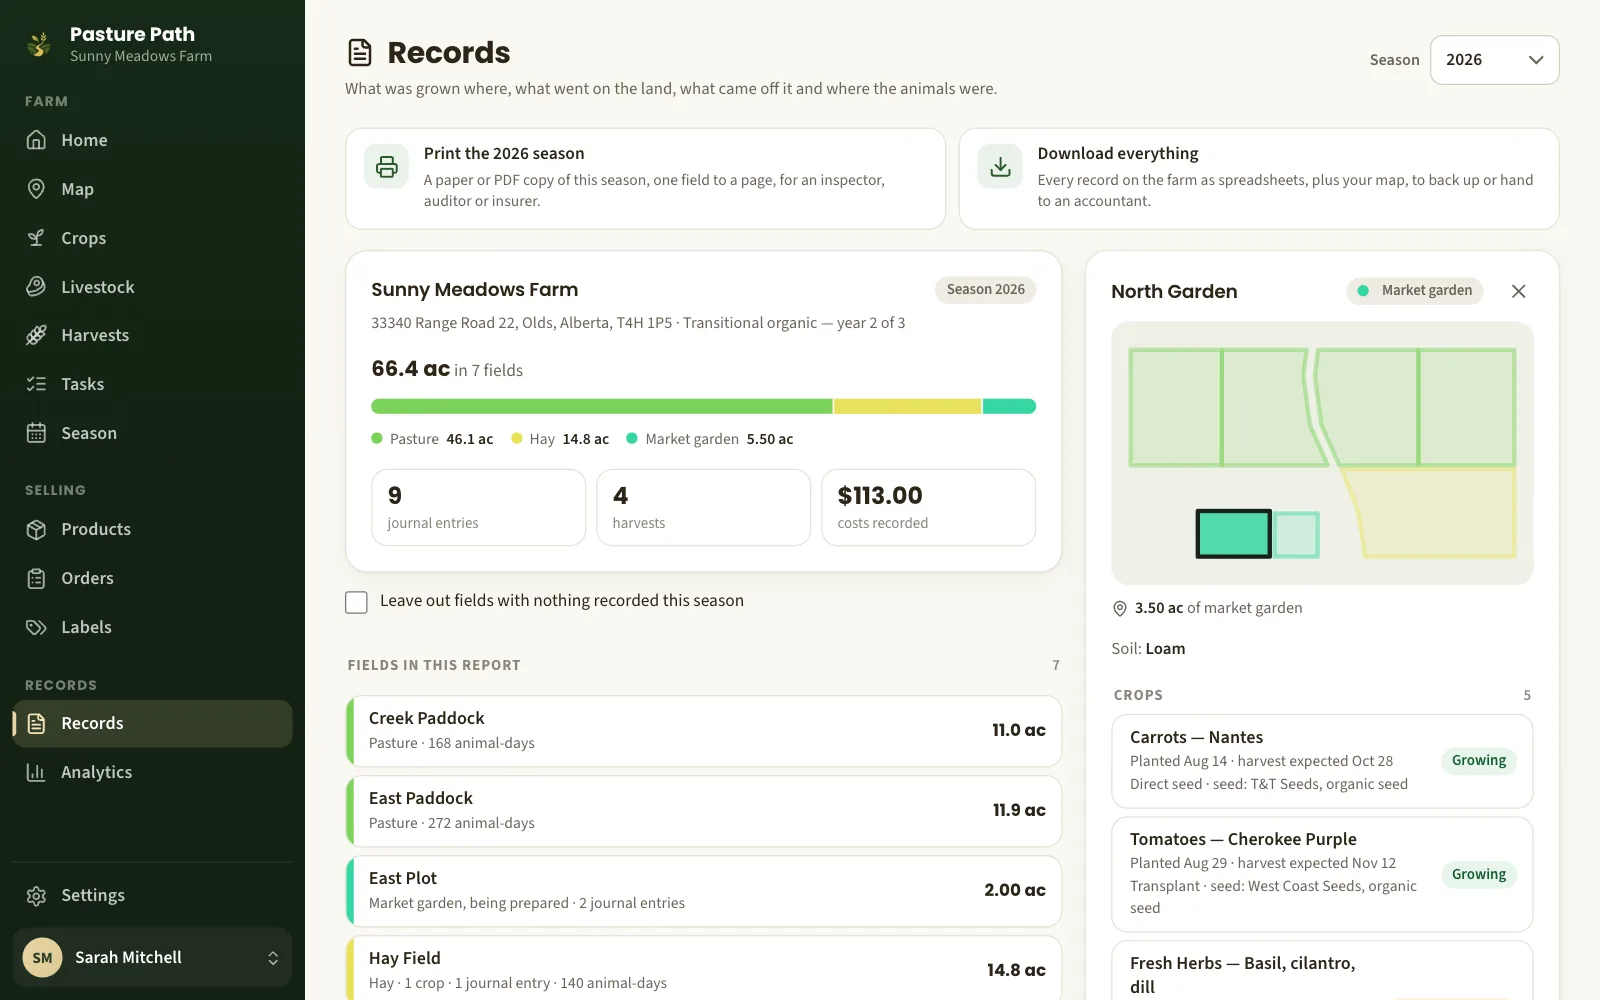Open Settings via the gear icon

point(36,895)
